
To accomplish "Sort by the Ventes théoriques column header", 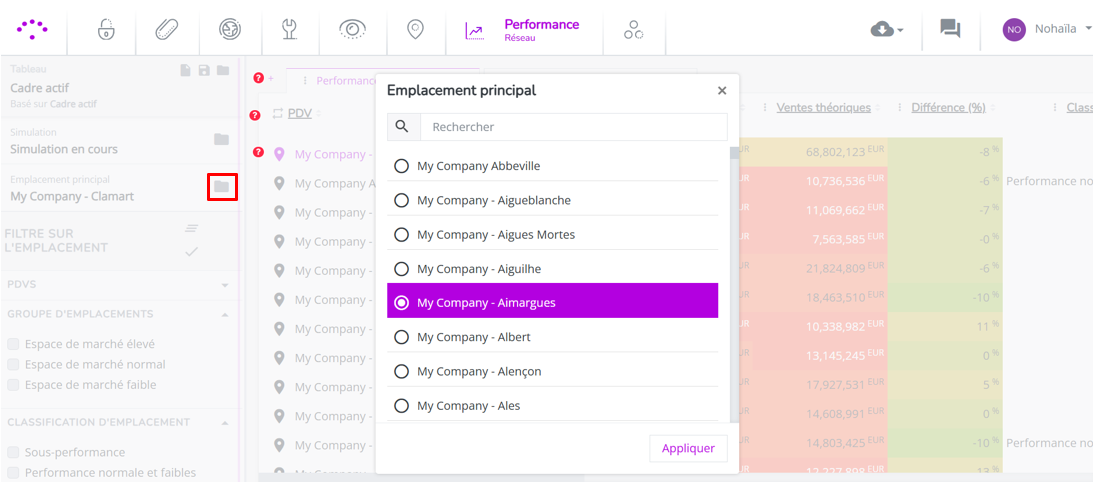I will tap(823, 108).
